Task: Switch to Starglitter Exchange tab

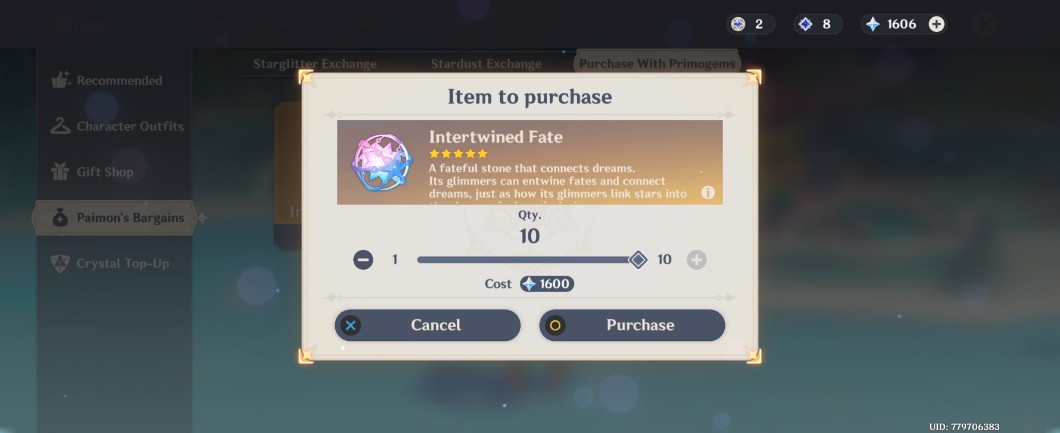Action: (315, 64)
